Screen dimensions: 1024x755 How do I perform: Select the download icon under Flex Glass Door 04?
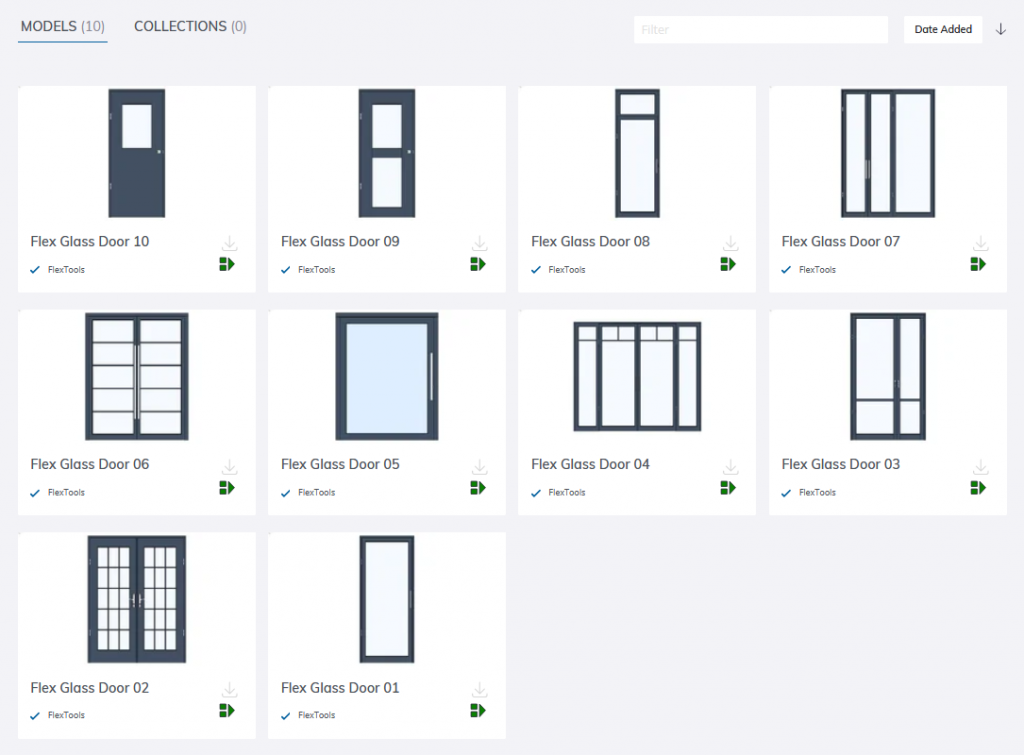(x=729, y=466)
